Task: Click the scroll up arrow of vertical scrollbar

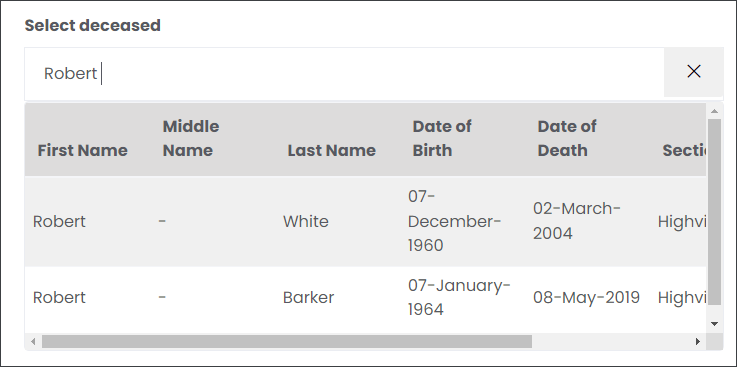Action: pyautogui.click(x=714, y=111)
